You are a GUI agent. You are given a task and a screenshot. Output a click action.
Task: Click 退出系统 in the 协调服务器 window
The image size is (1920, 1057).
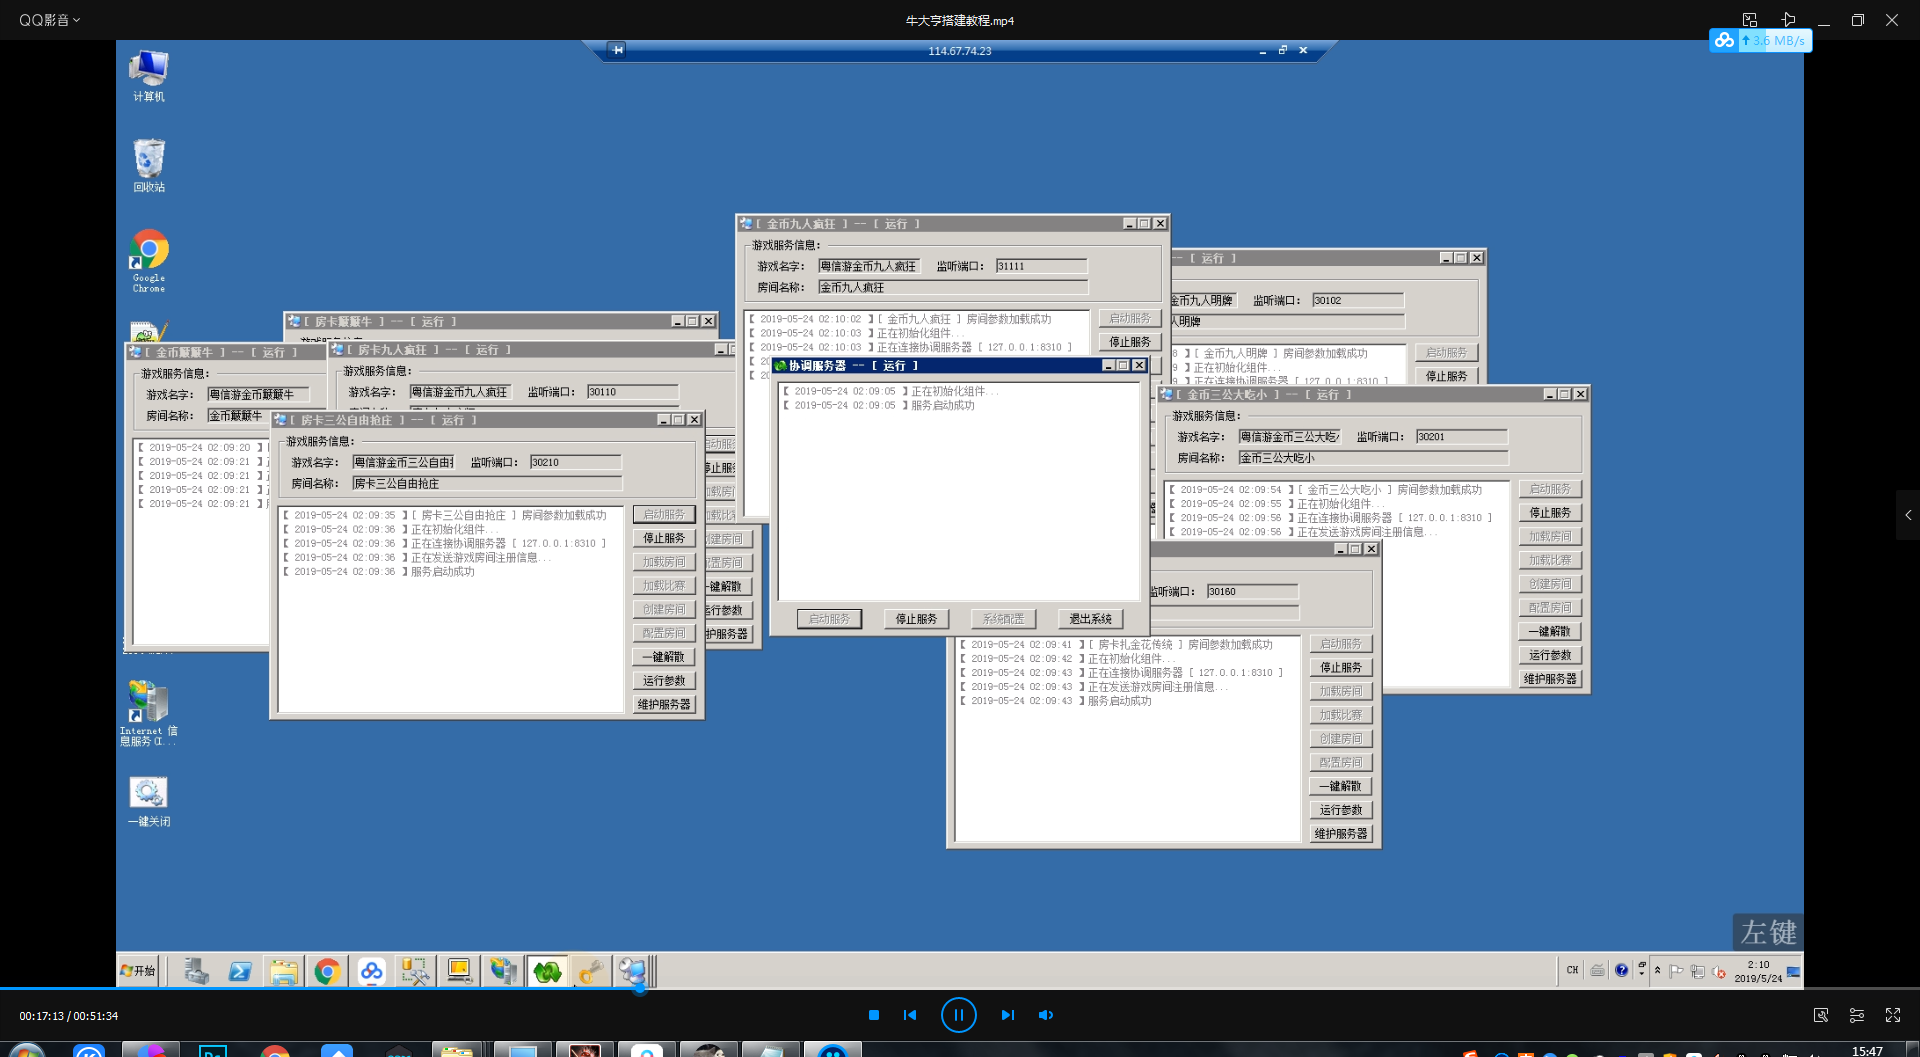point(1090,619)
